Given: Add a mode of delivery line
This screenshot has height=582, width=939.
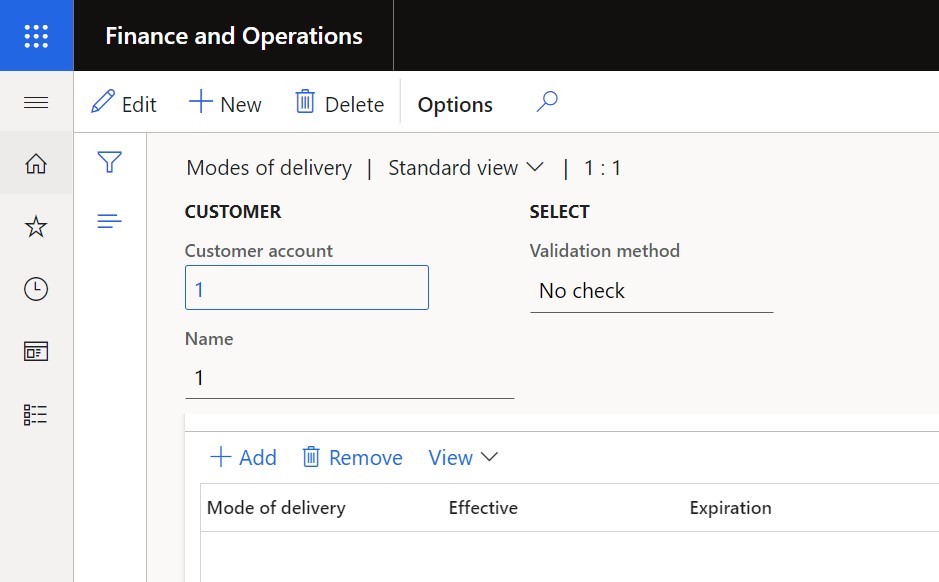Looking at the screenshot, I should click(242, 457).
